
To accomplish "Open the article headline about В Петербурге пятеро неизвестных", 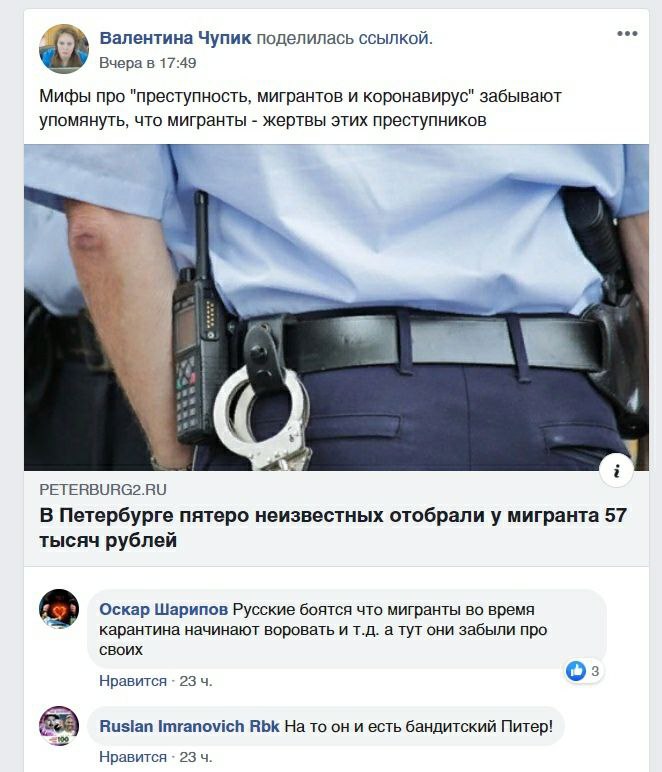I will 333,528.
